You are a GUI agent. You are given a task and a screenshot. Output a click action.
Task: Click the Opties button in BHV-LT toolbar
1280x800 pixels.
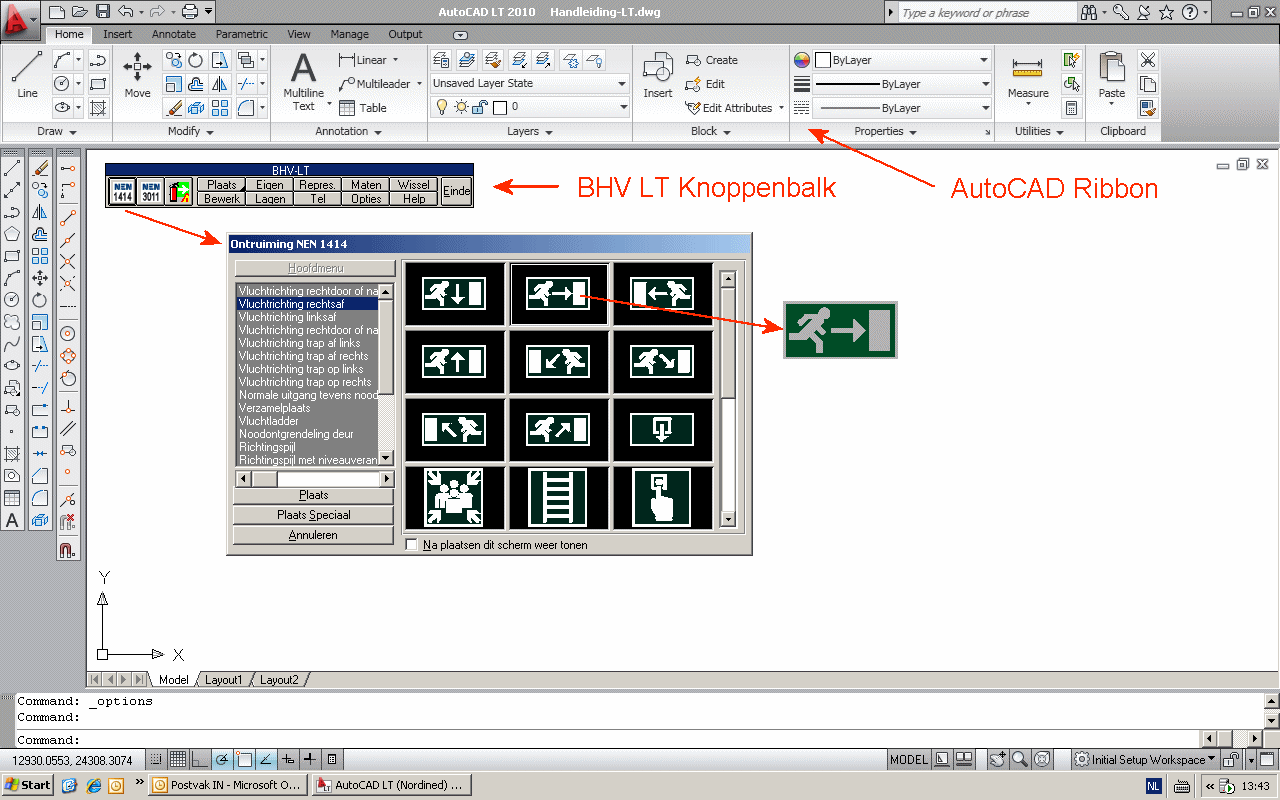pos(366,198)
